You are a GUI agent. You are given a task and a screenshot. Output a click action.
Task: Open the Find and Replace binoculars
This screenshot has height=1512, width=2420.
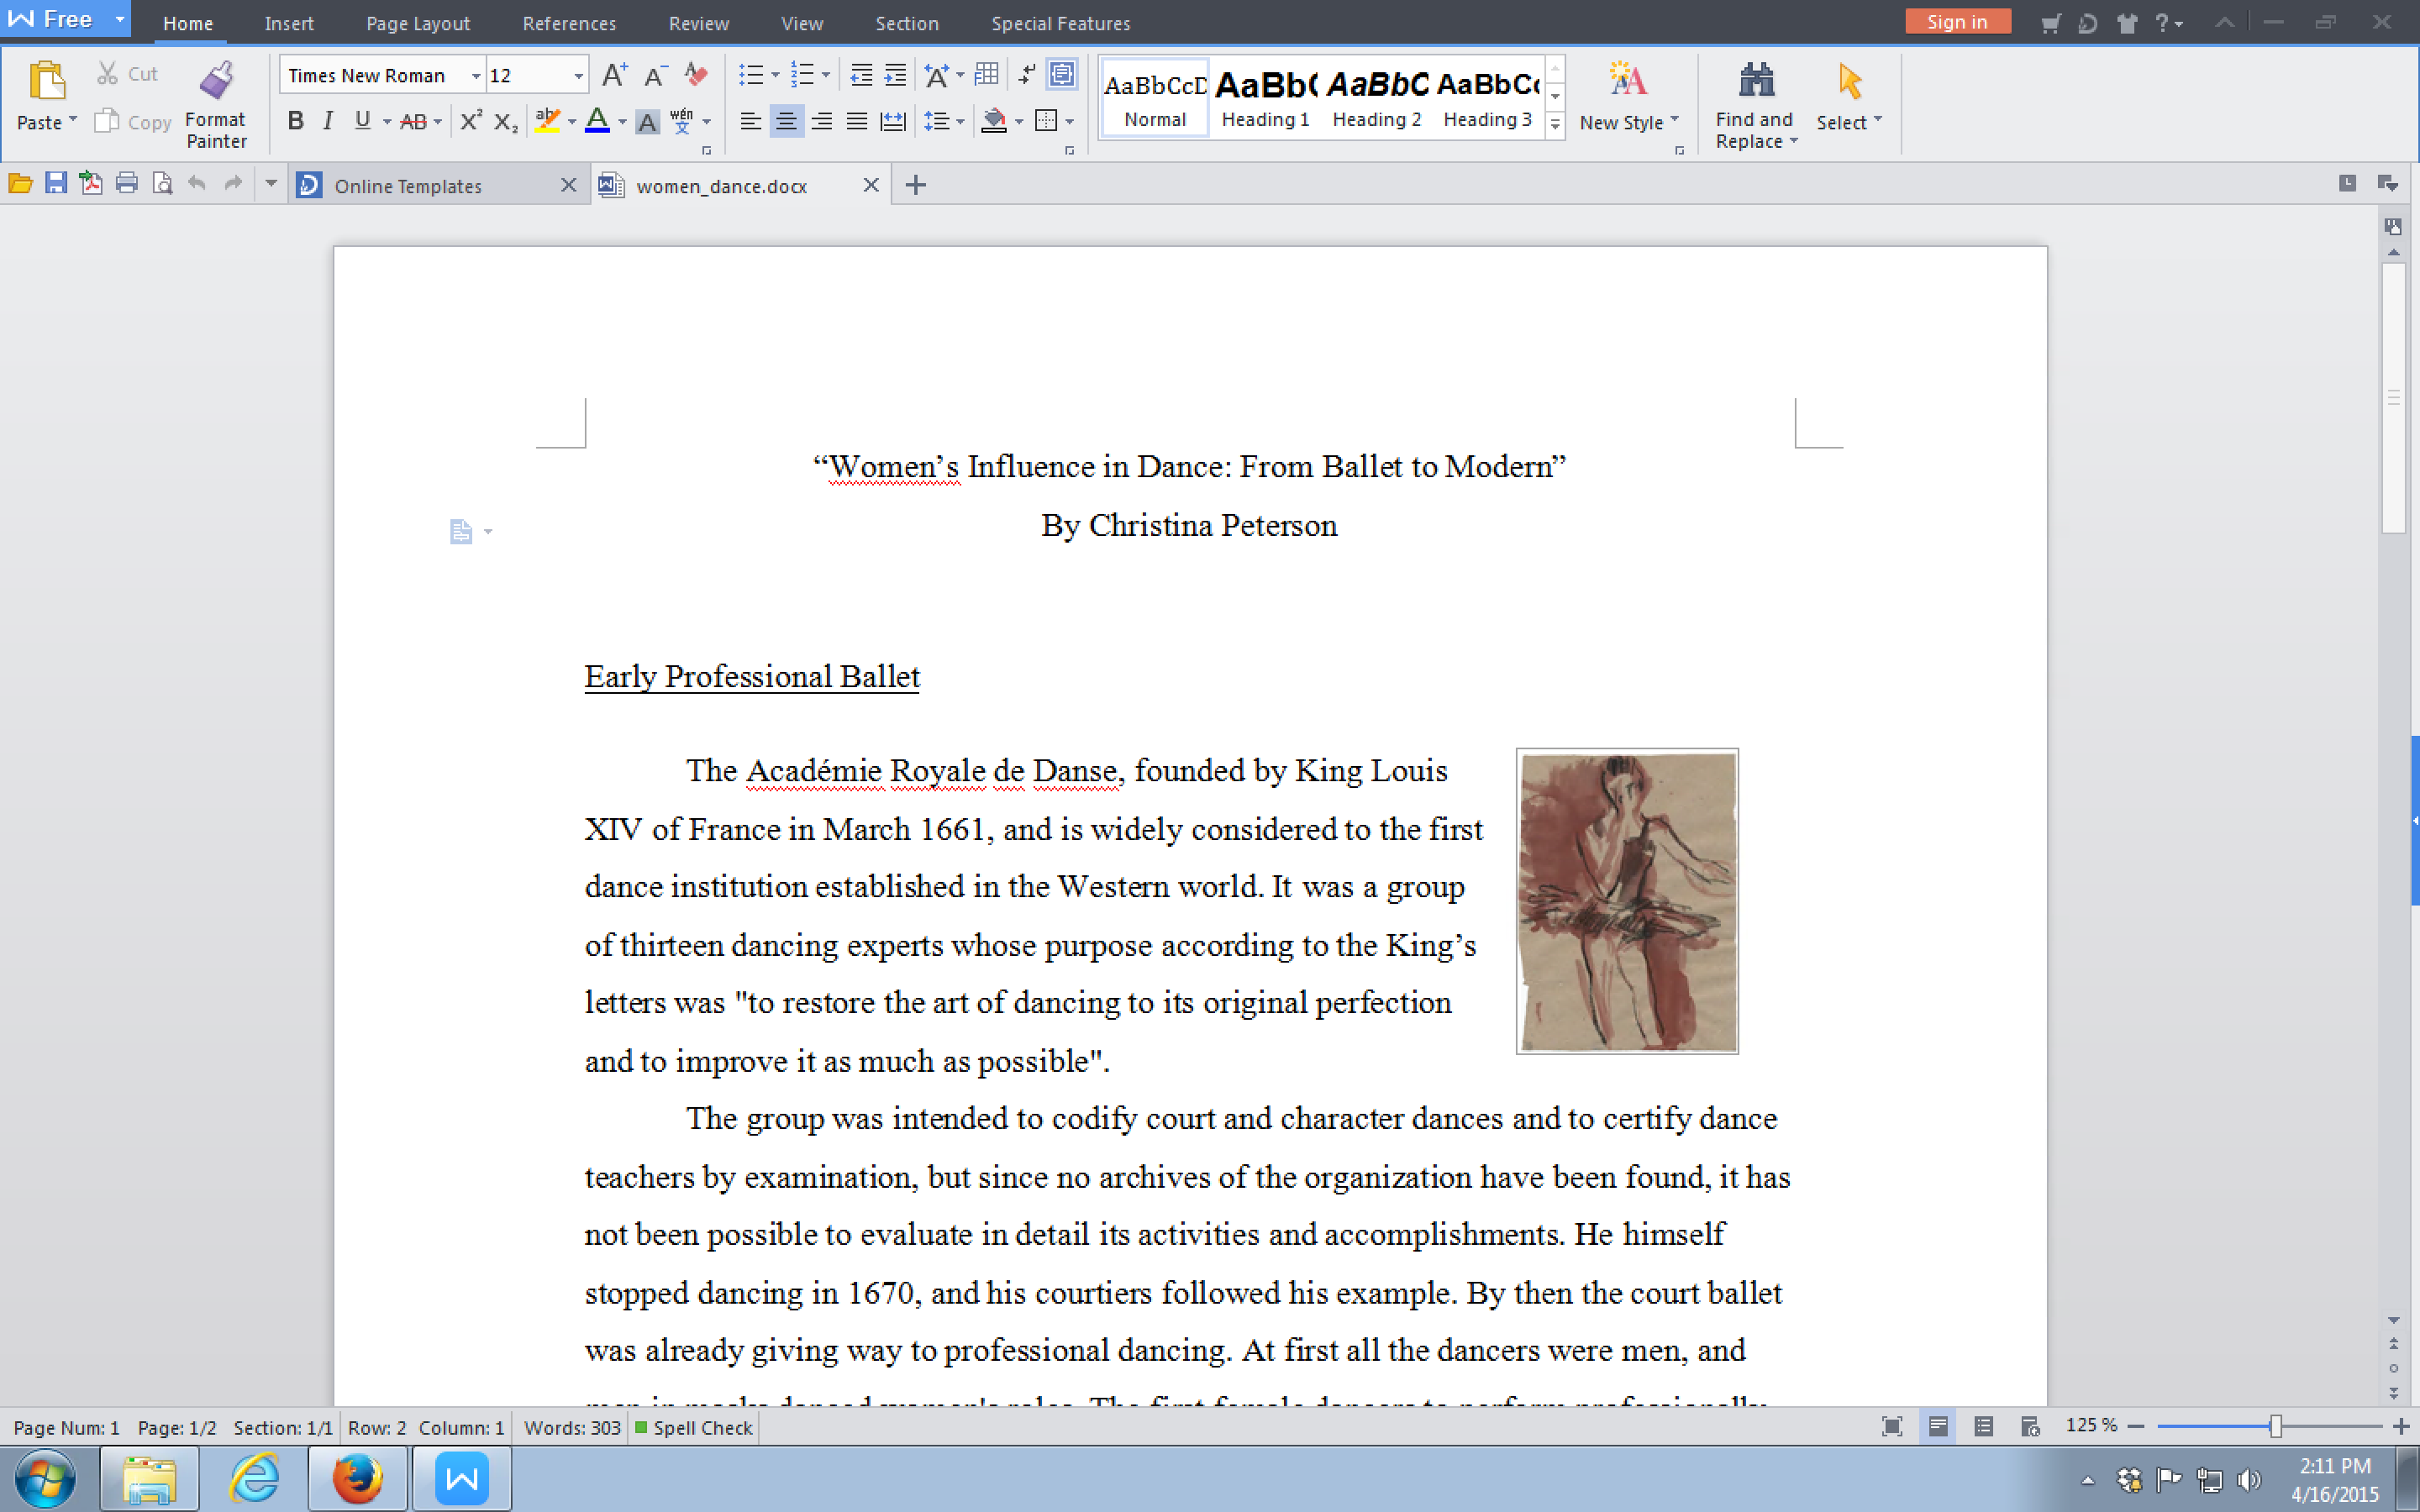point(1756,80)
